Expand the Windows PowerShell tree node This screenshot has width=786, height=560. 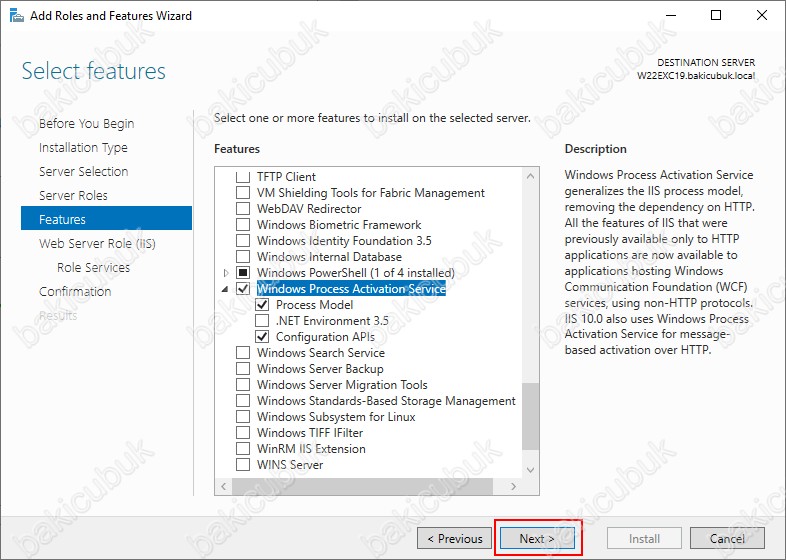[x=226, y=273]
